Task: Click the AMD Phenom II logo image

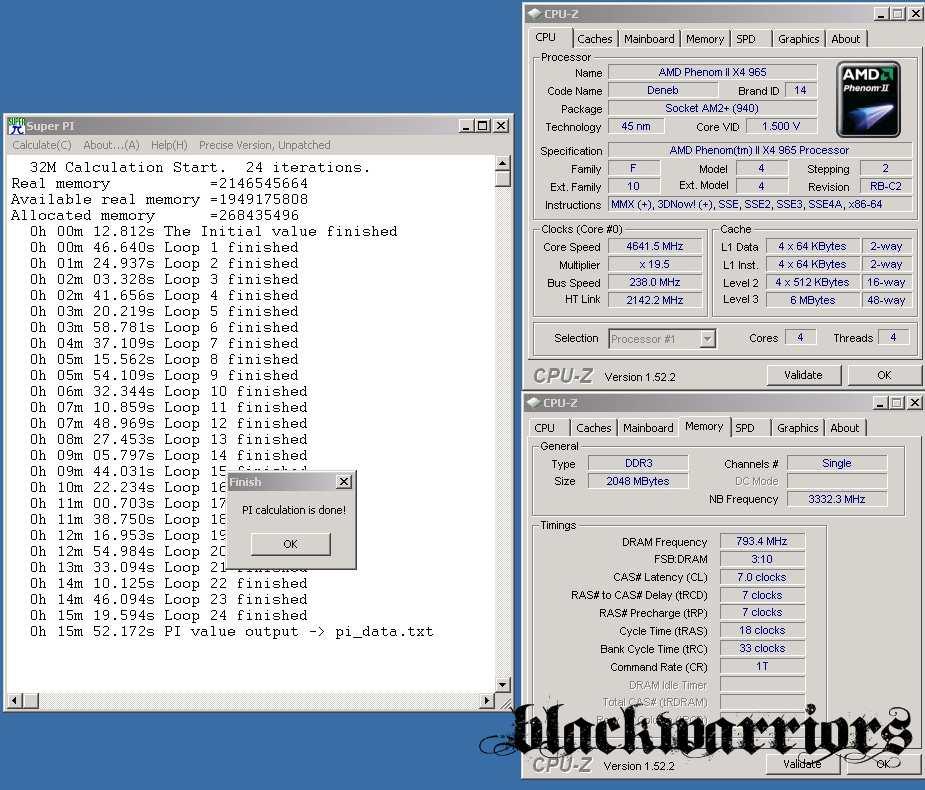Action: coord(868,99)
